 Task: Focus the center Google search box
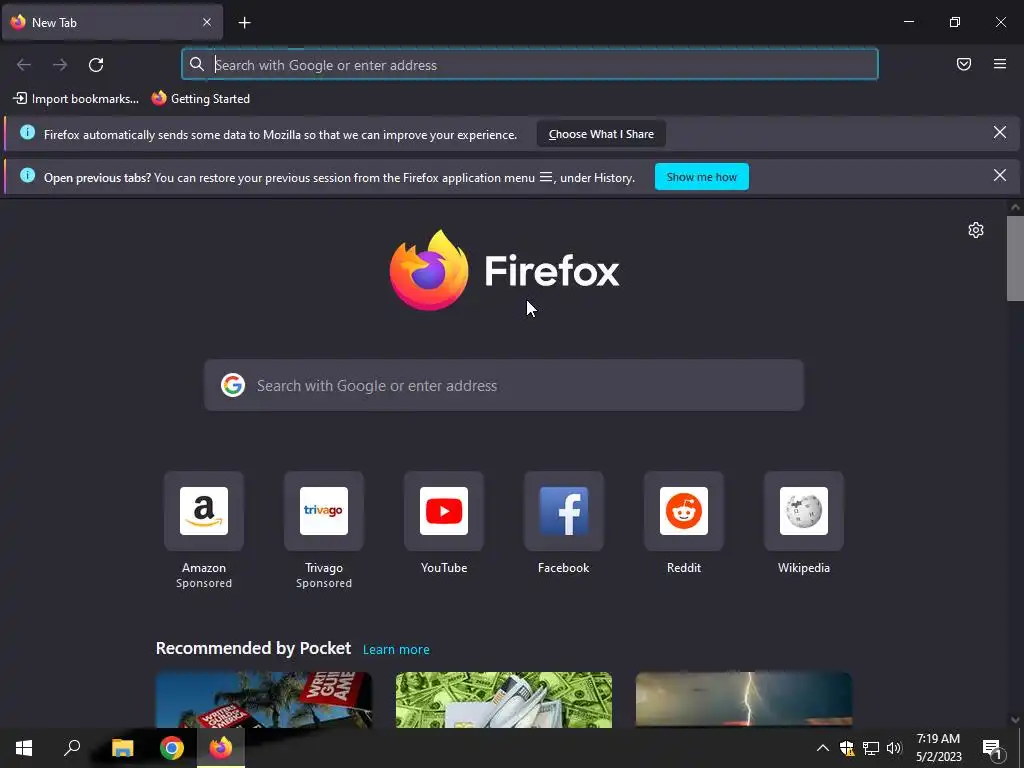pos(504,385)
